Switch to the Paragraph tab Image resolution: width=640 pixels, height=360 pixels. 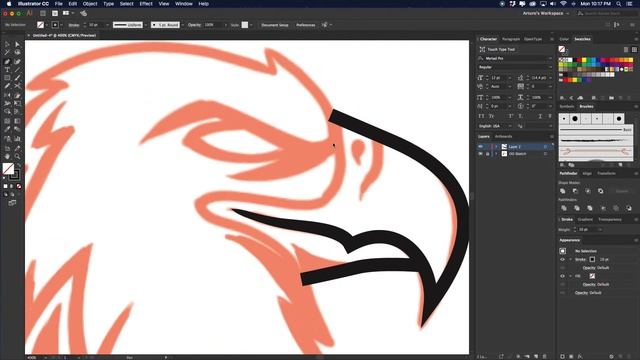[511, 39]
